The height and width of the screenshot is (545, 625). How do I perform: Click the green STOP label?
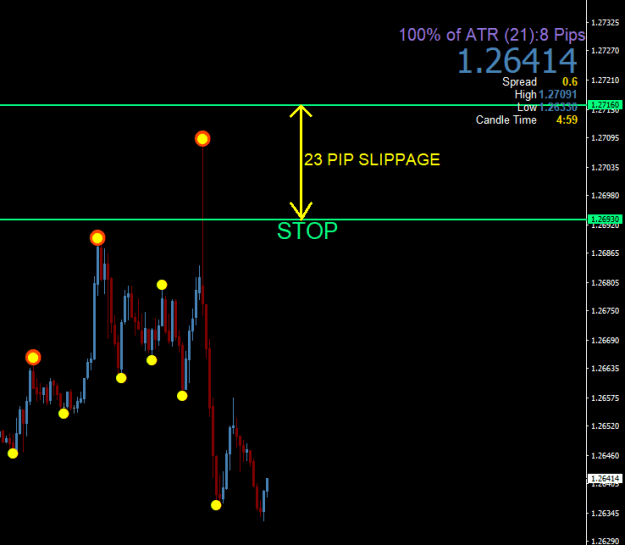tap(307, 231)
